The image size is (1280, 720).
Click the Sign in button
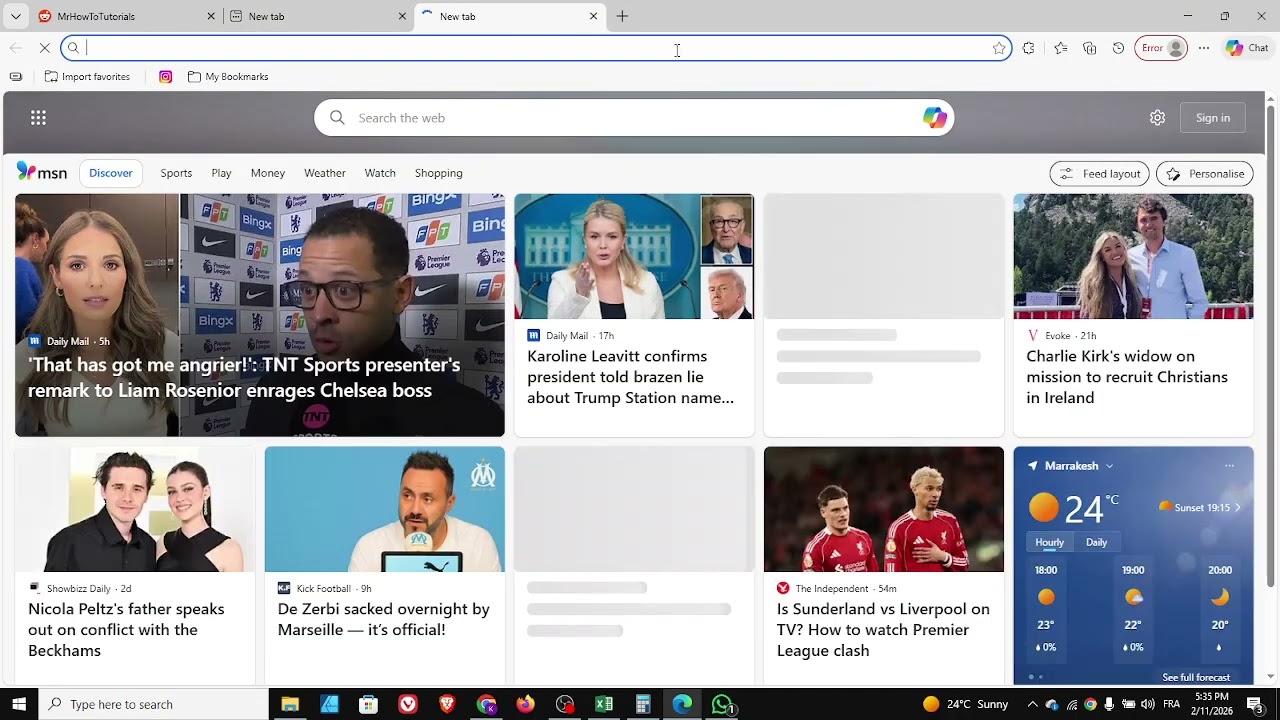(1213, 118)
